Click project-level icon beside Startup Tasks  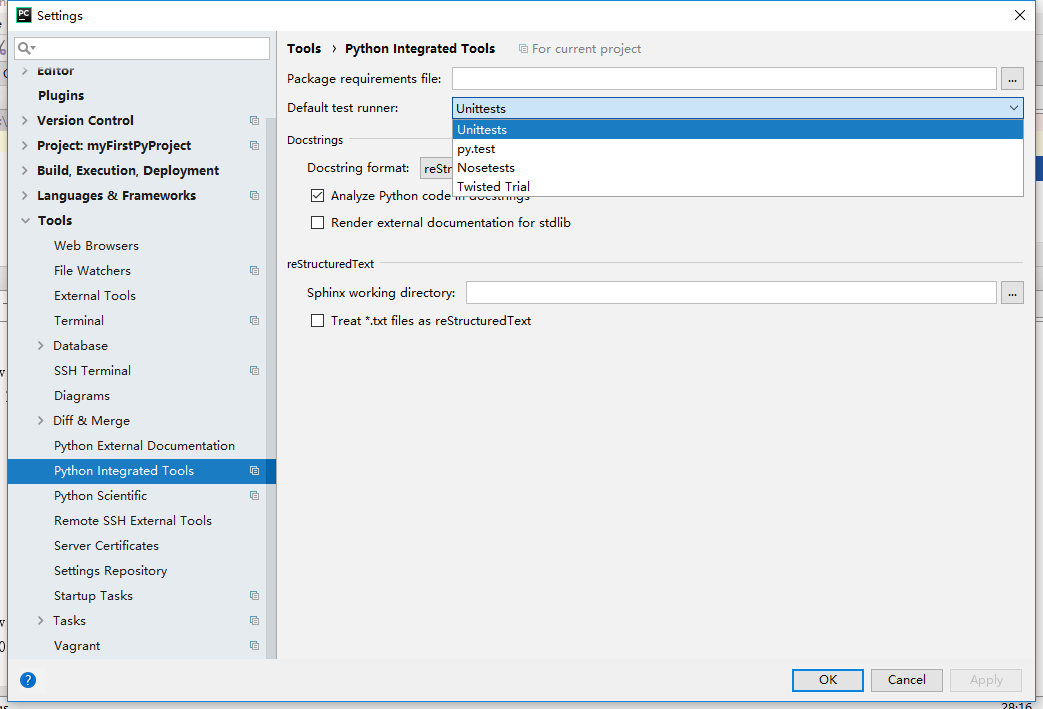[254, 596]
